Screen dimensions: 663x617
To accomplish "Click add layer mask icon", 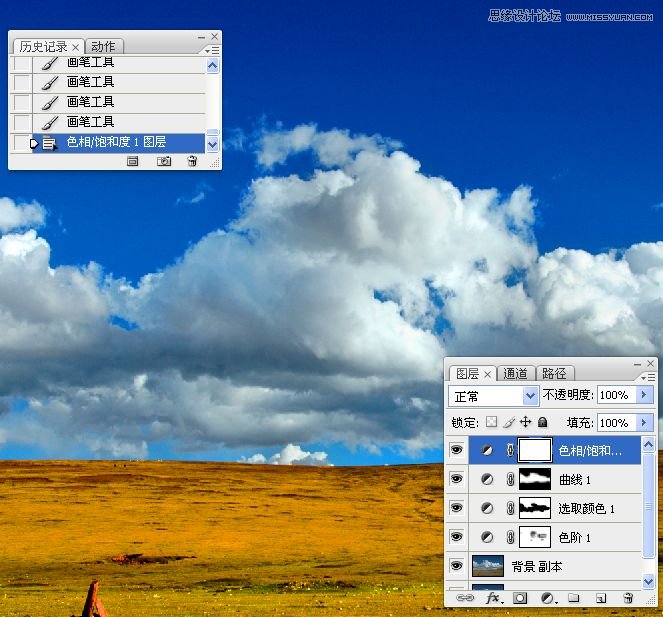I will point(520,598).
